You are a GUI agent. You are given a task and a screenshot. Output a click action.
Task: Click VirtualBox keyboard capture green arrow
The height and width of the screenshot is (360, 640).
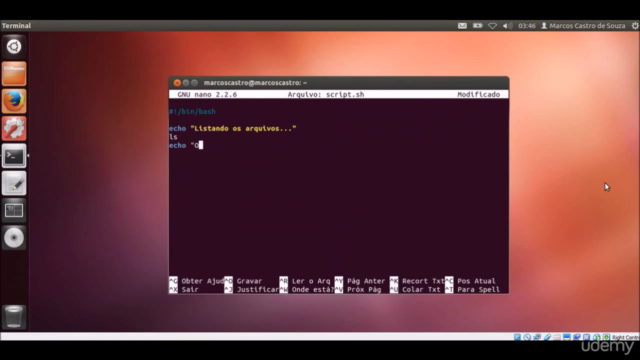point(606,337)
